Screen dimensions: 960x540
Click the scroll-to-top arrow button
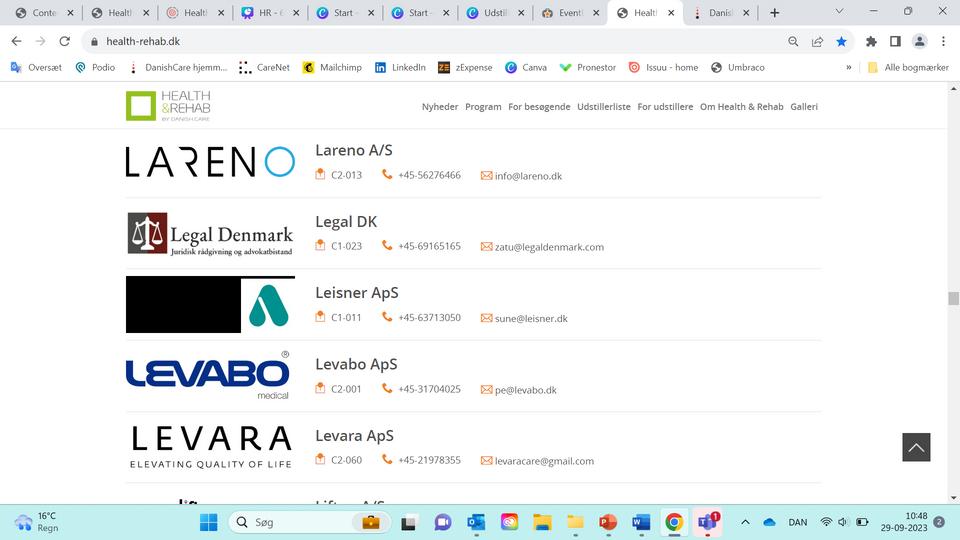(916, 447)
